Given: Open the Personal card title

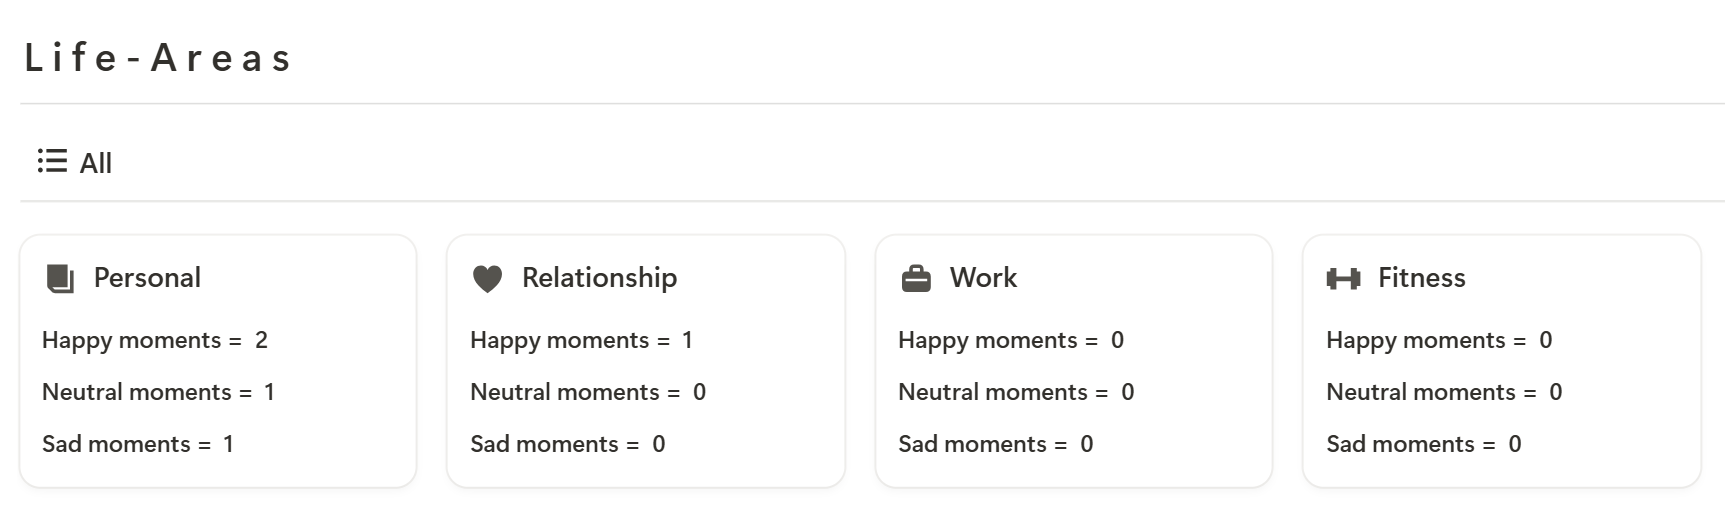Looking at the screenshot, I should pyautogui.click(x=147, y=278).
